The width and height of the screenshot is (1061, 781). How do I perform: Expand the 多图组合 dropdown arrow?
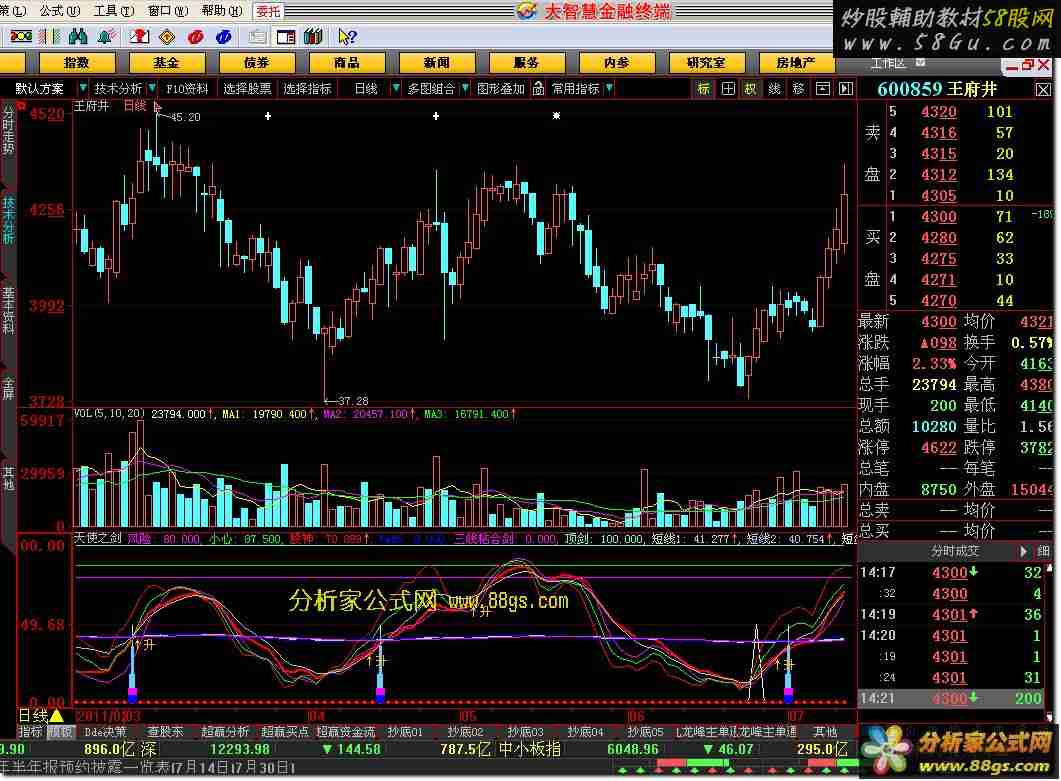465,88
